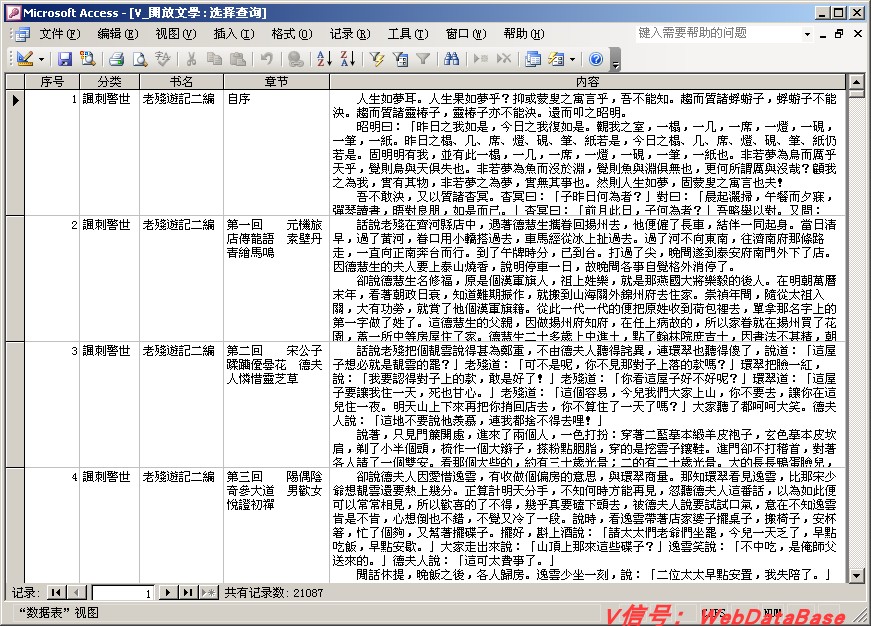Select the 分类 column header

[x=109, y=82]
